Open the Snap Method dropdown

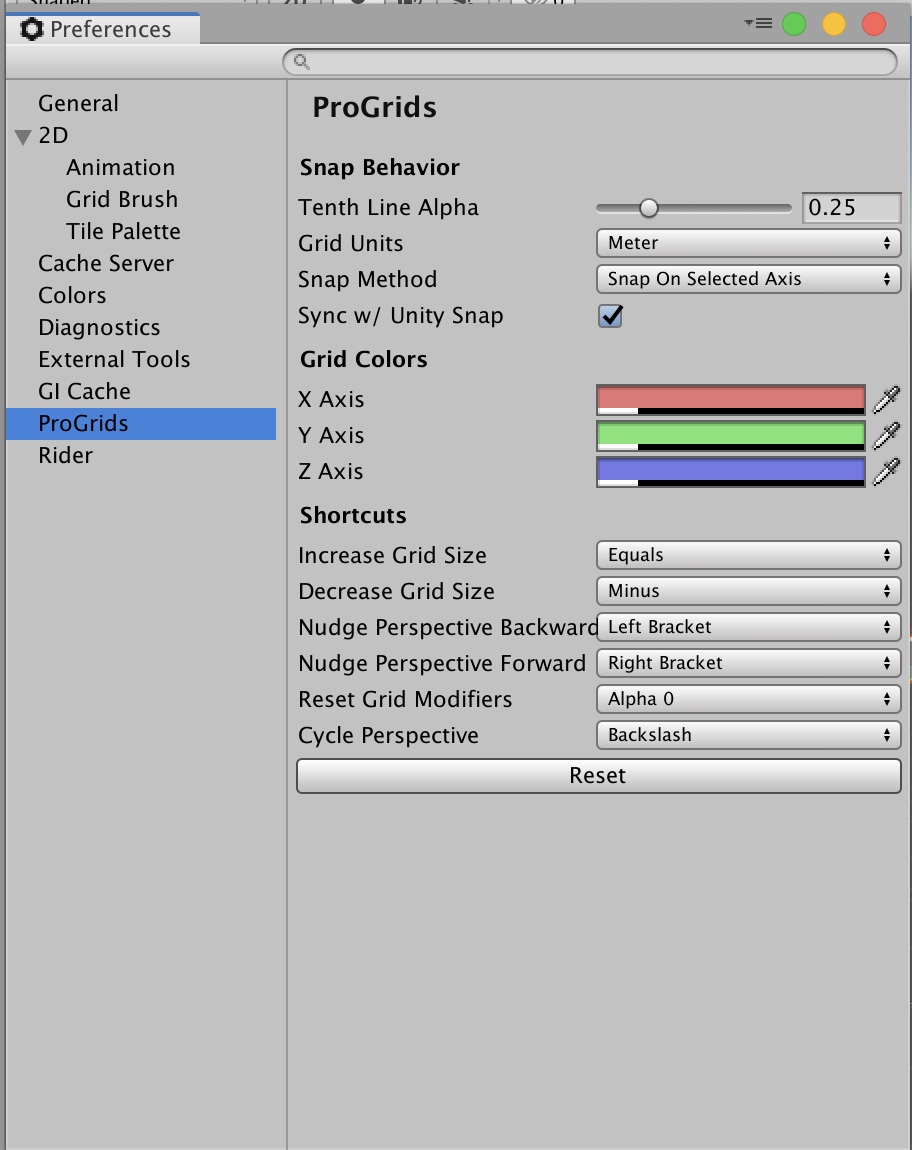(x=748, y=279)
